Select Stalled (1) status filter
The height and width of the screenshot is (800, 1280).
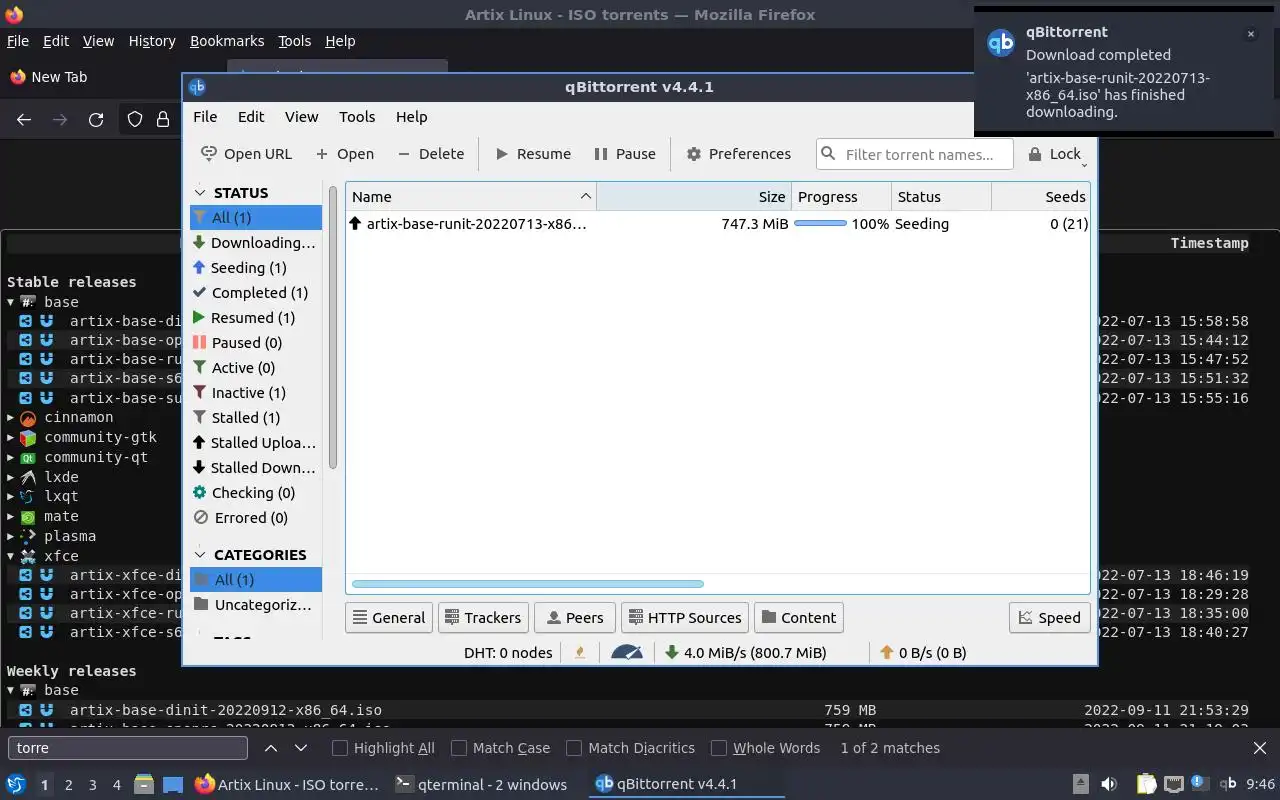point(256,418)
